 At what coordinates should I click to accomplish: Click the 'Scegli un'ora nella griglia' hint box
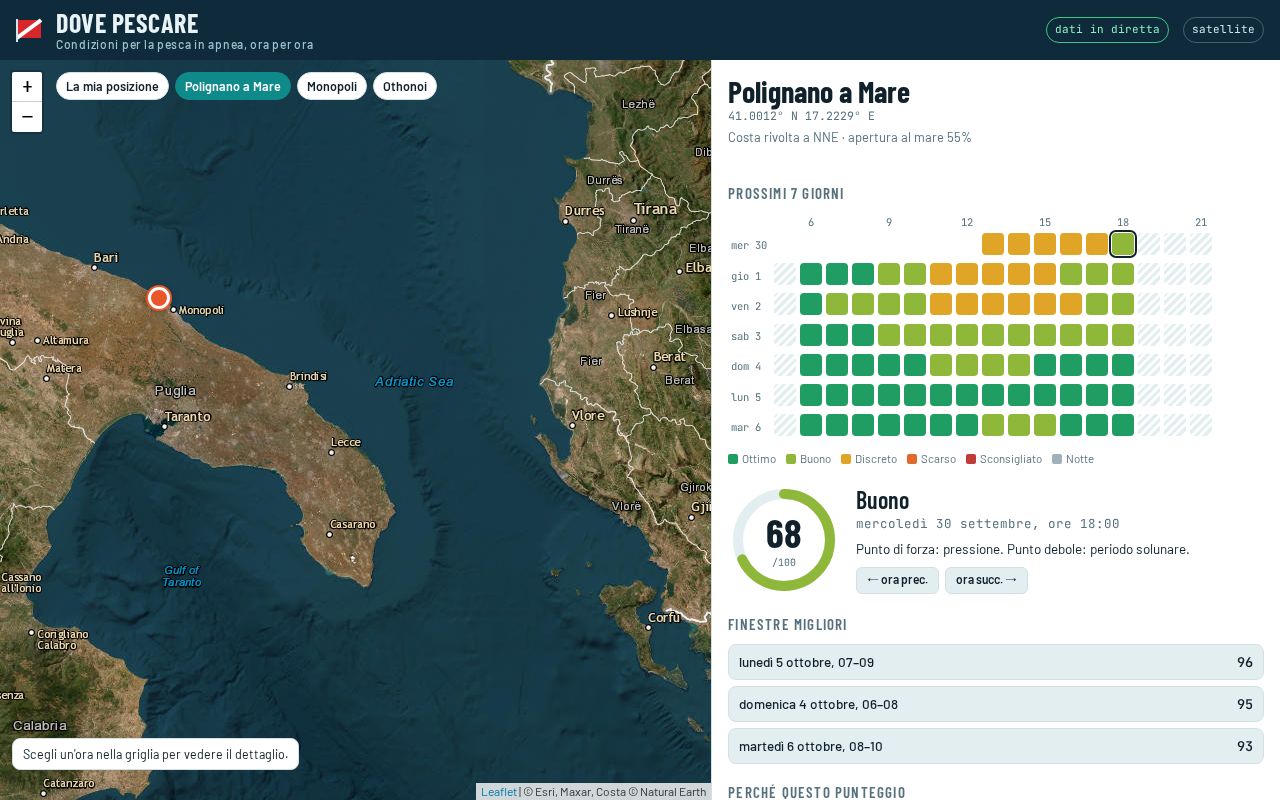(155, 754)
